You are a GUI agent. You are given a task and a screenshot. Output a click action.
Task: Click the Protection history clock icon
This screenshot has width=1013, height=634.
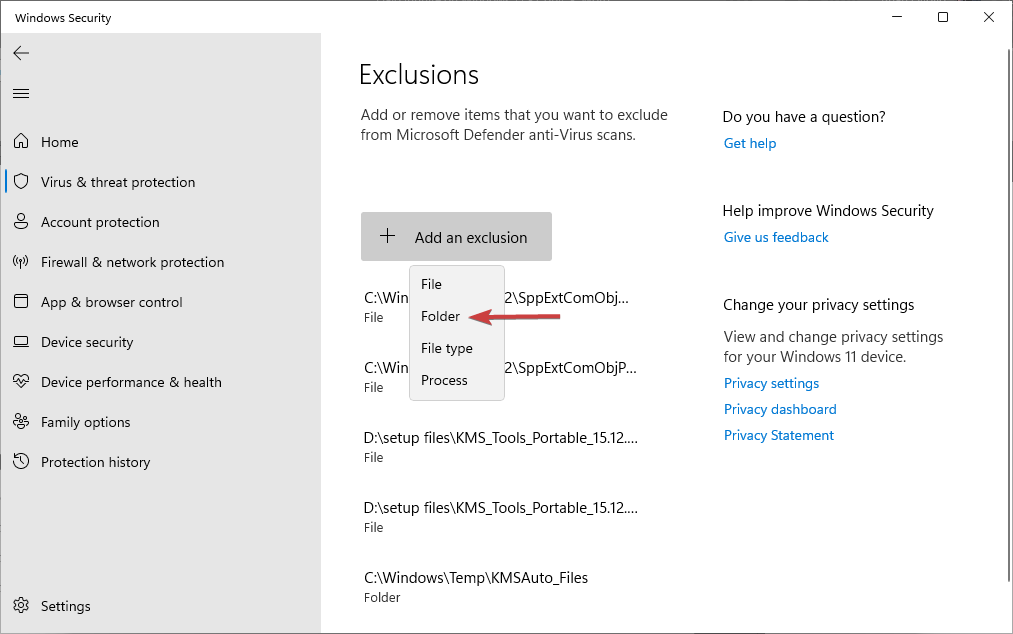[x=21, y=461]
